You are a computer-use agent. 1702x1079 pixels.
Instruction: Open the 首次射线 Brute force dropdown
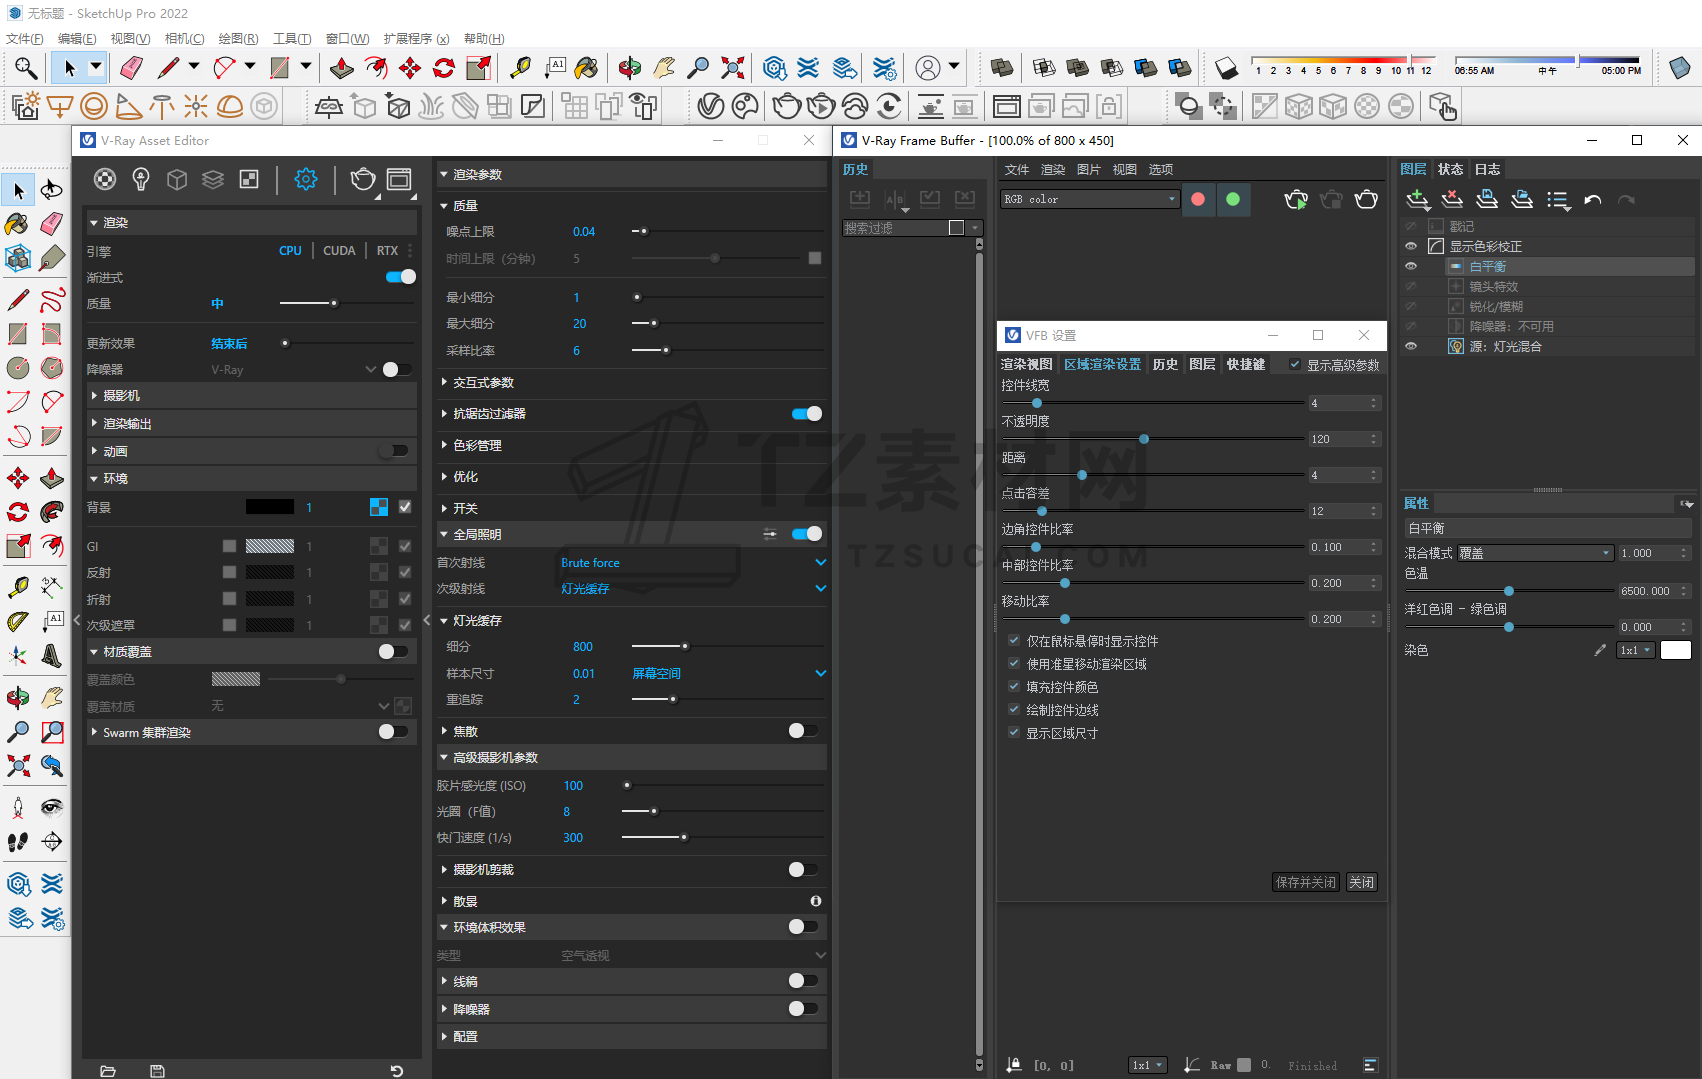pos(693,563)
